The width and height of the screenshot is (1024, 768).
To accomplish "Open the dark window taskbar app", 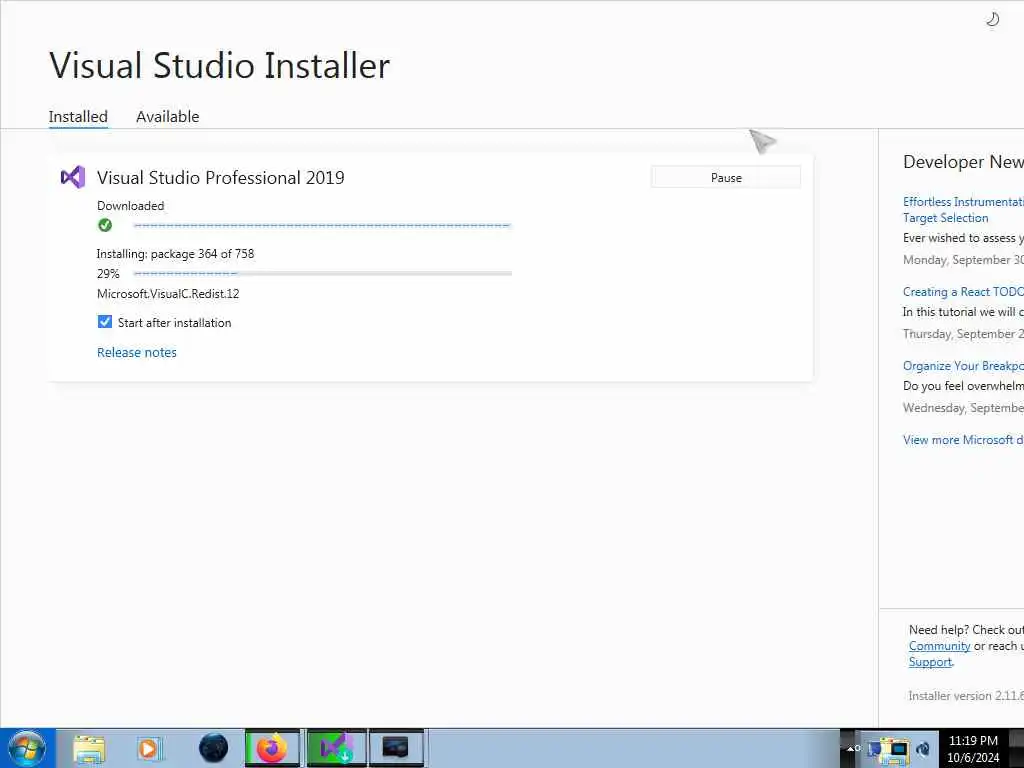I will (x=396, y=748).
